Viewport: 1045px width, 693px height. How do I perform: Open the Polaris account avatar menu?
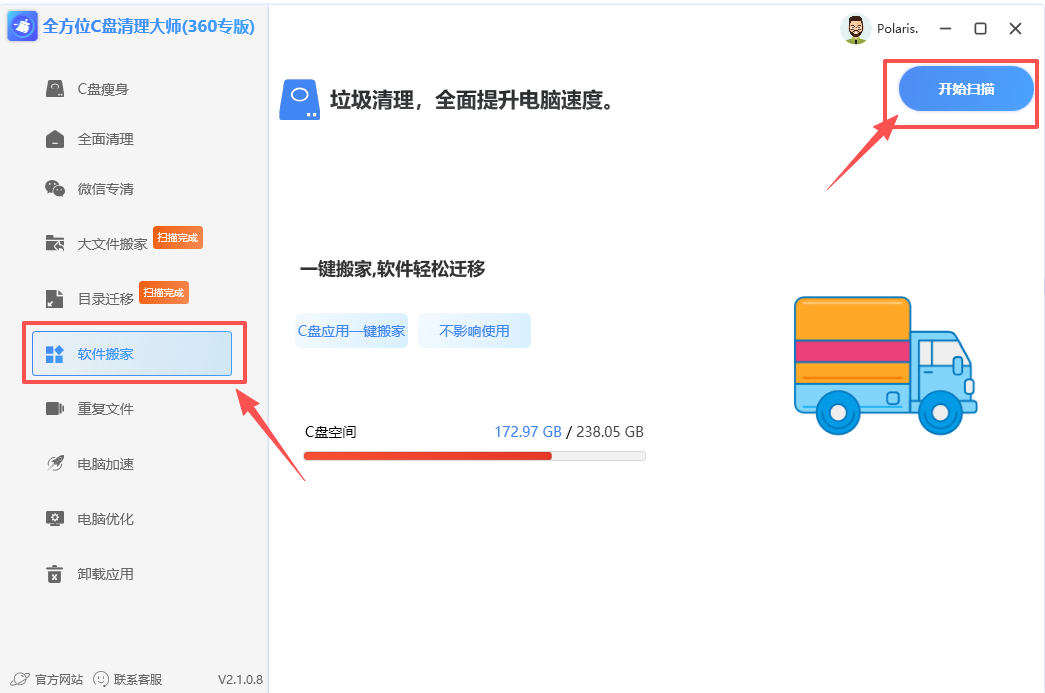(x=856, y=28)
